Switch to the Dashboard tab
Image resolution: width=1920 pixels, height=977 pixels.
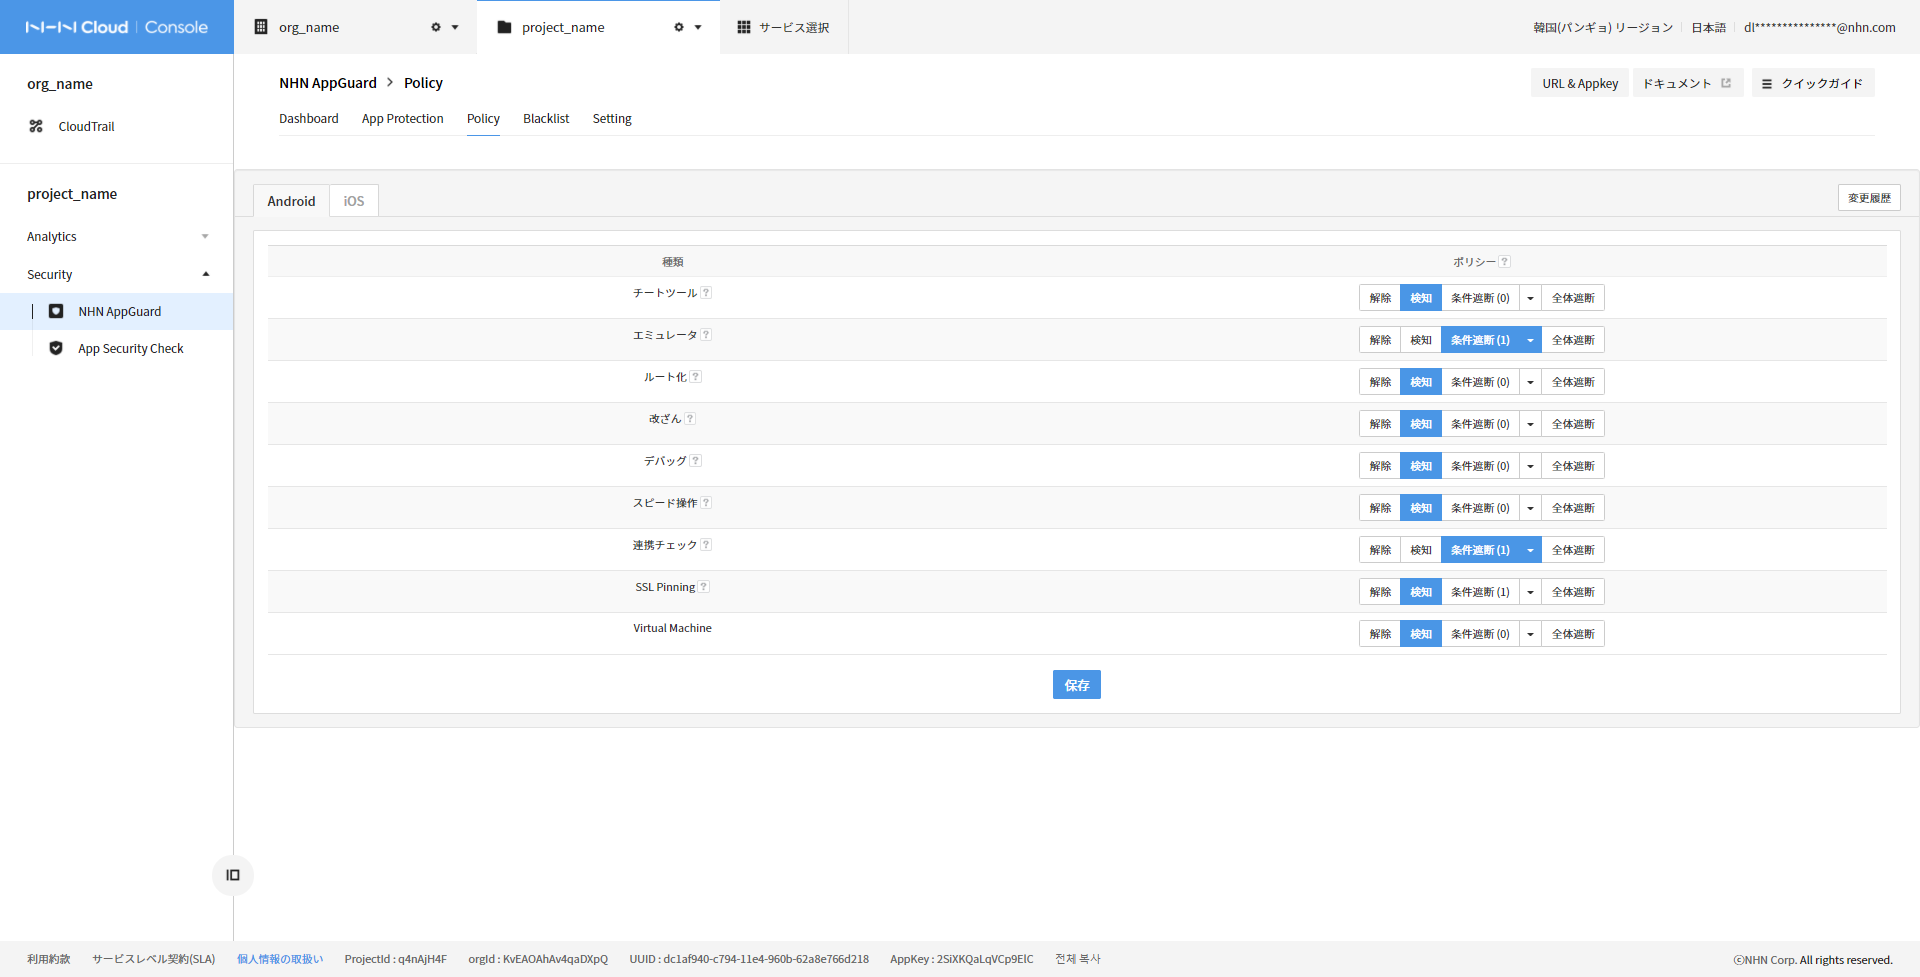[x=308, y=118]
